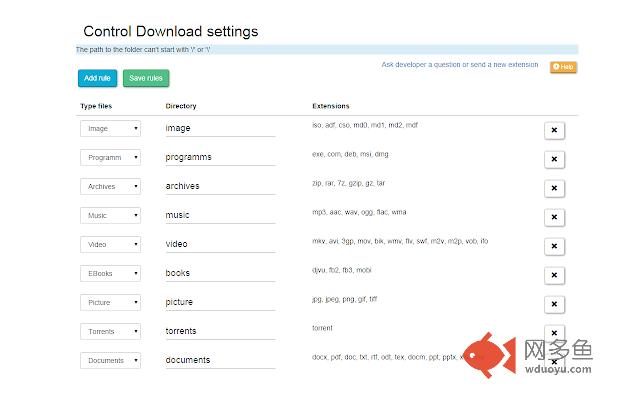Click the Save rules button

(x=146, y=78)
